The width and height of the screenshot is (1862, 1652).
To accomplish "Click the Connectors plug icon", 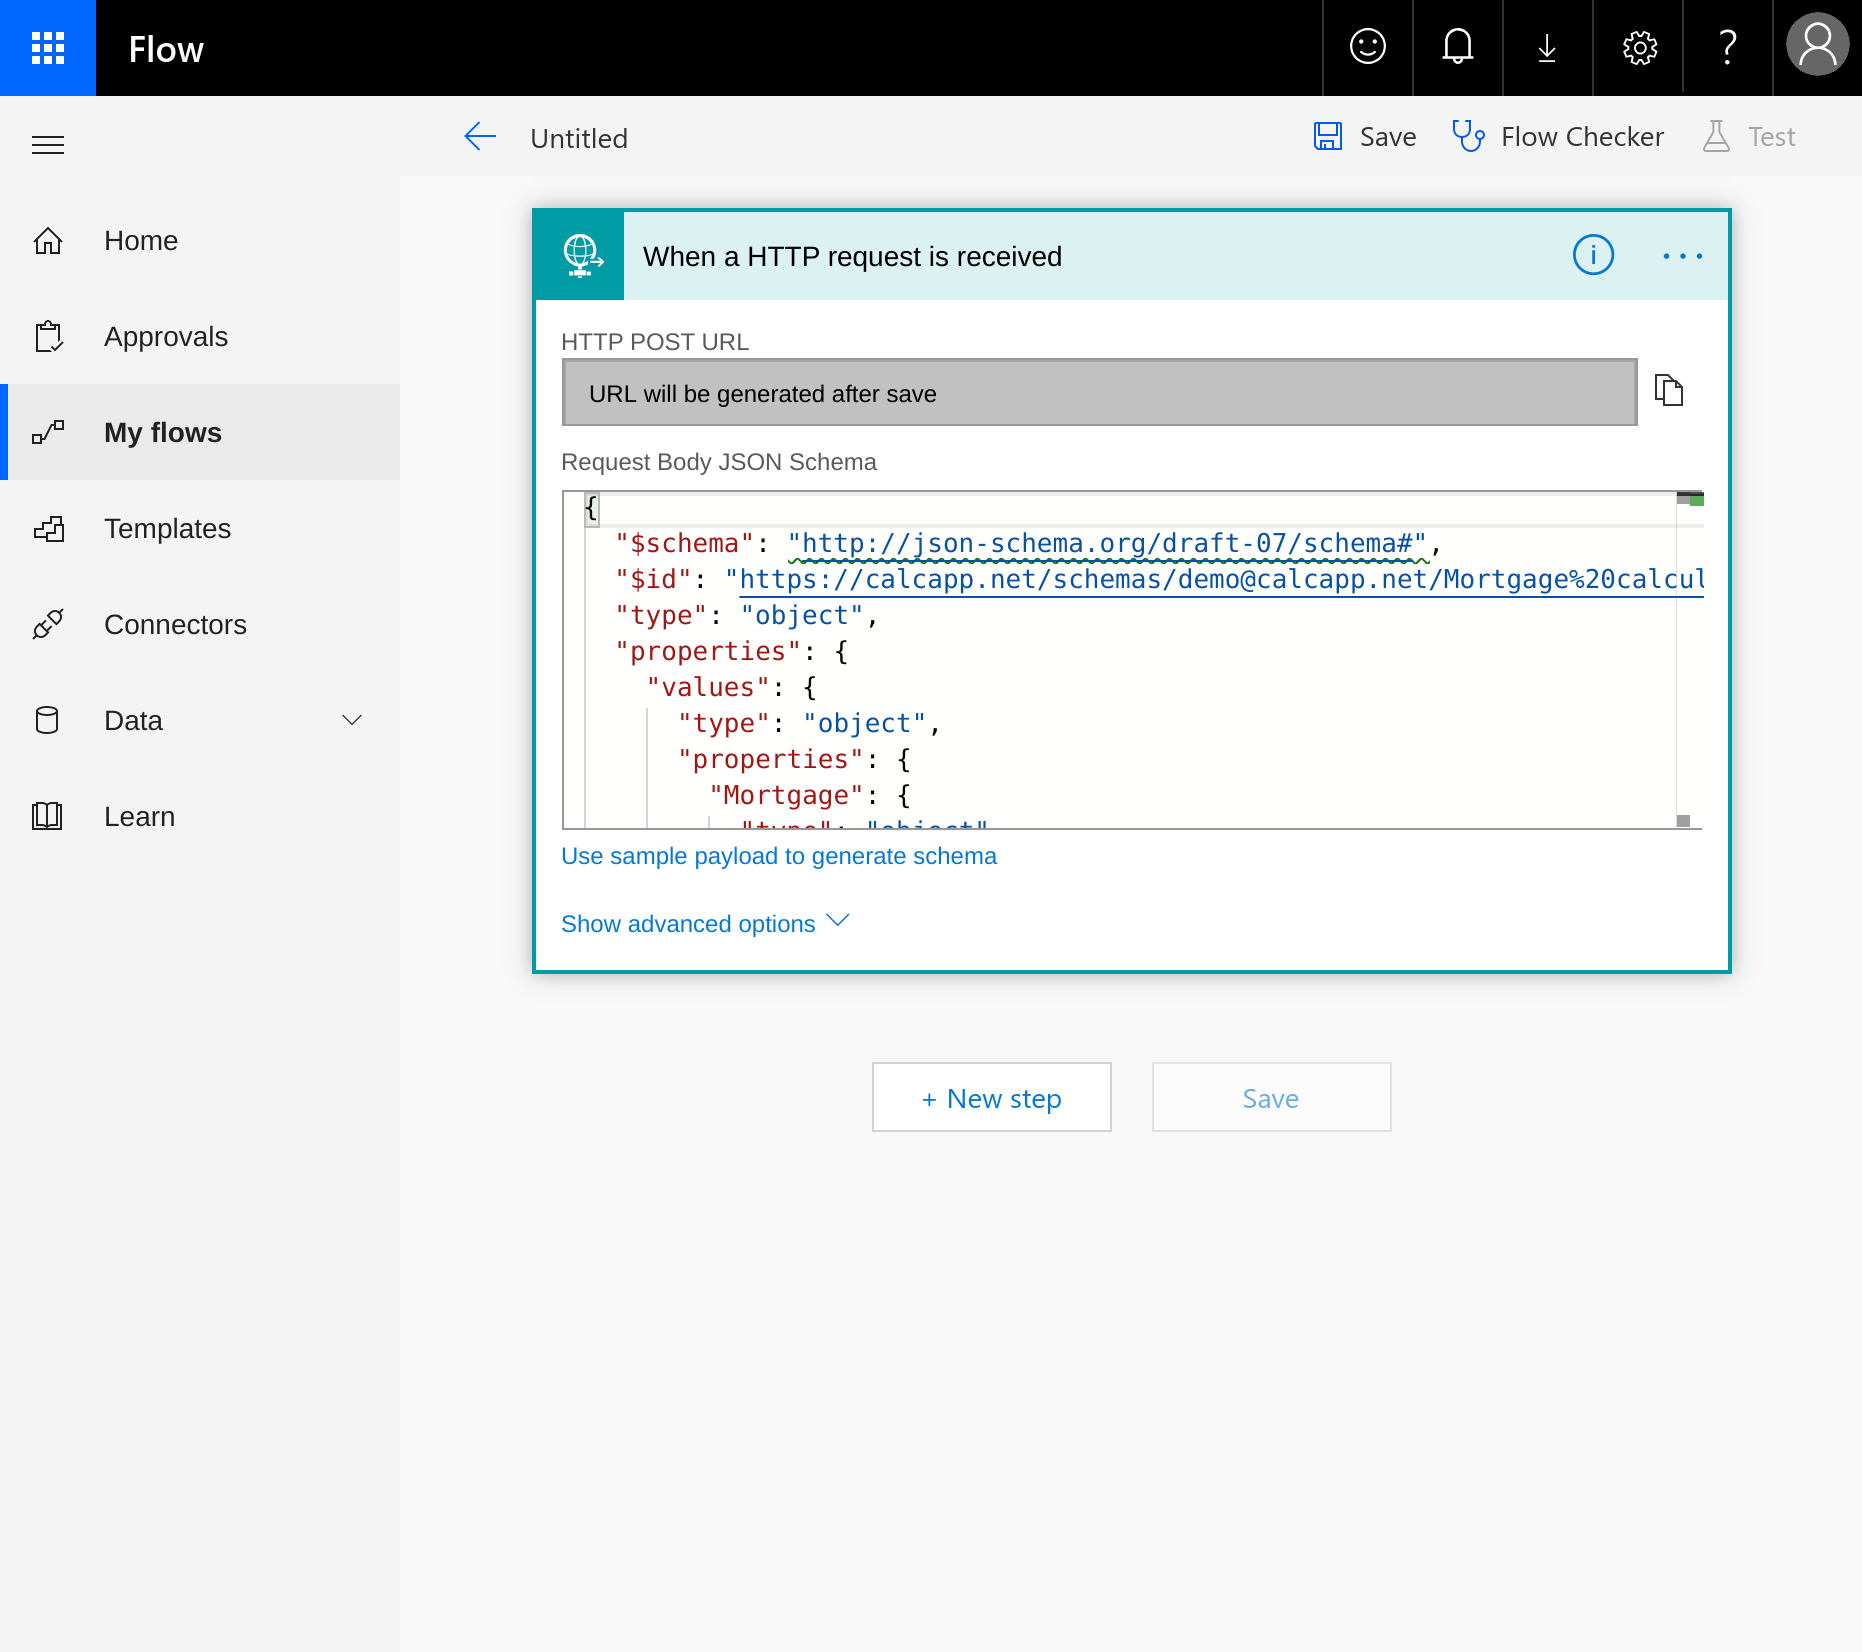I will coord(48,624).
